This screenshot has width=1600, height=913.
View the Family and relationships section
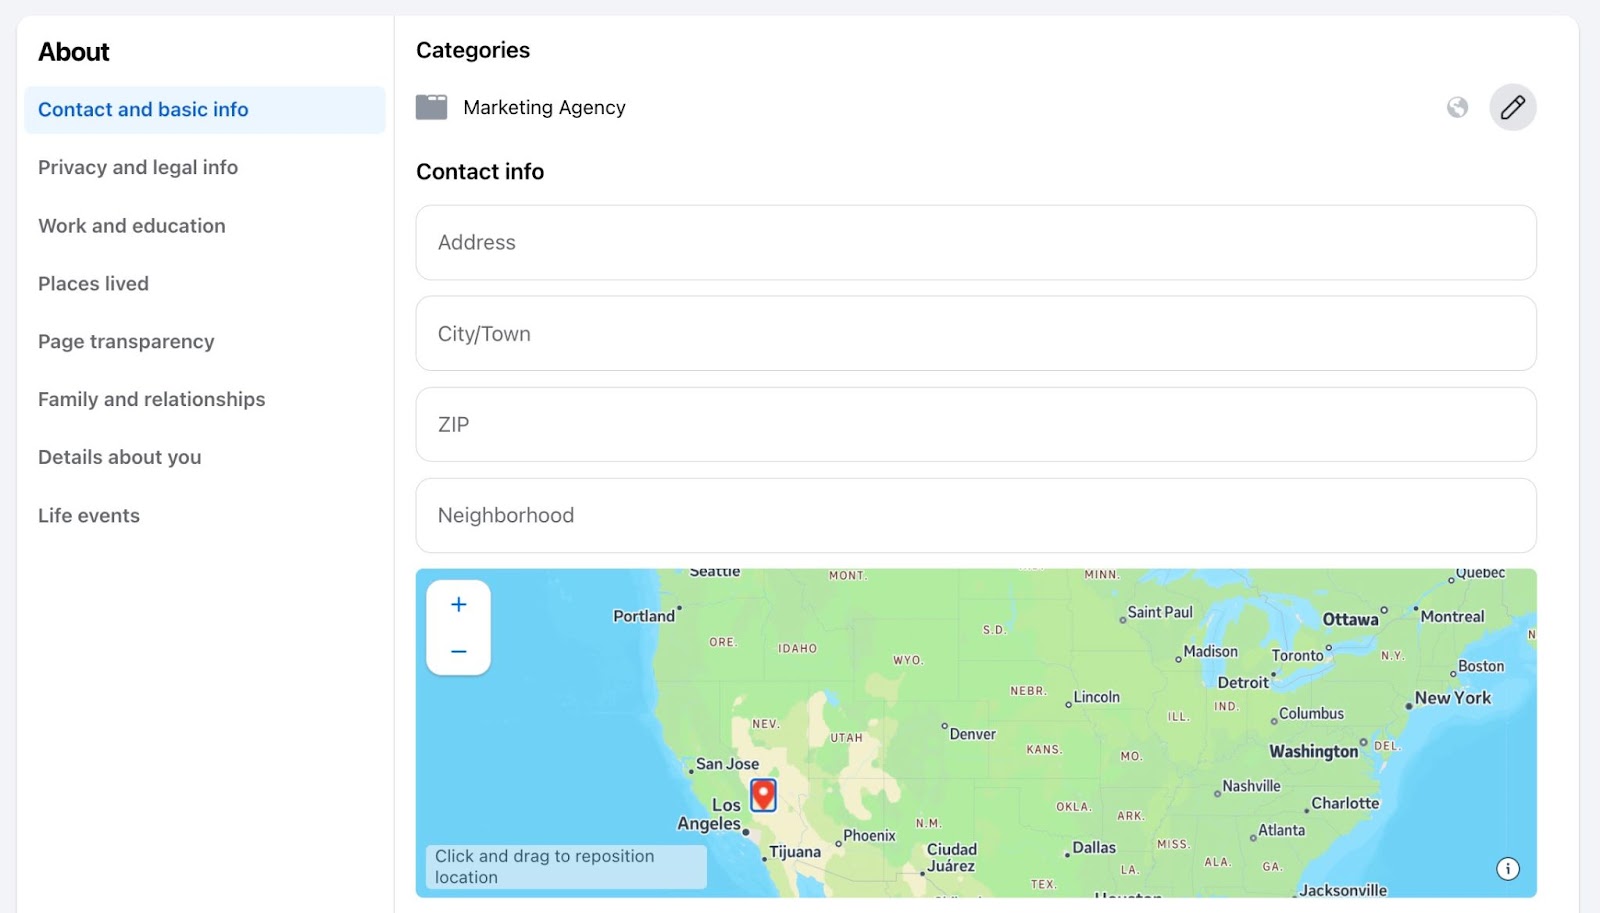[151, 399]
